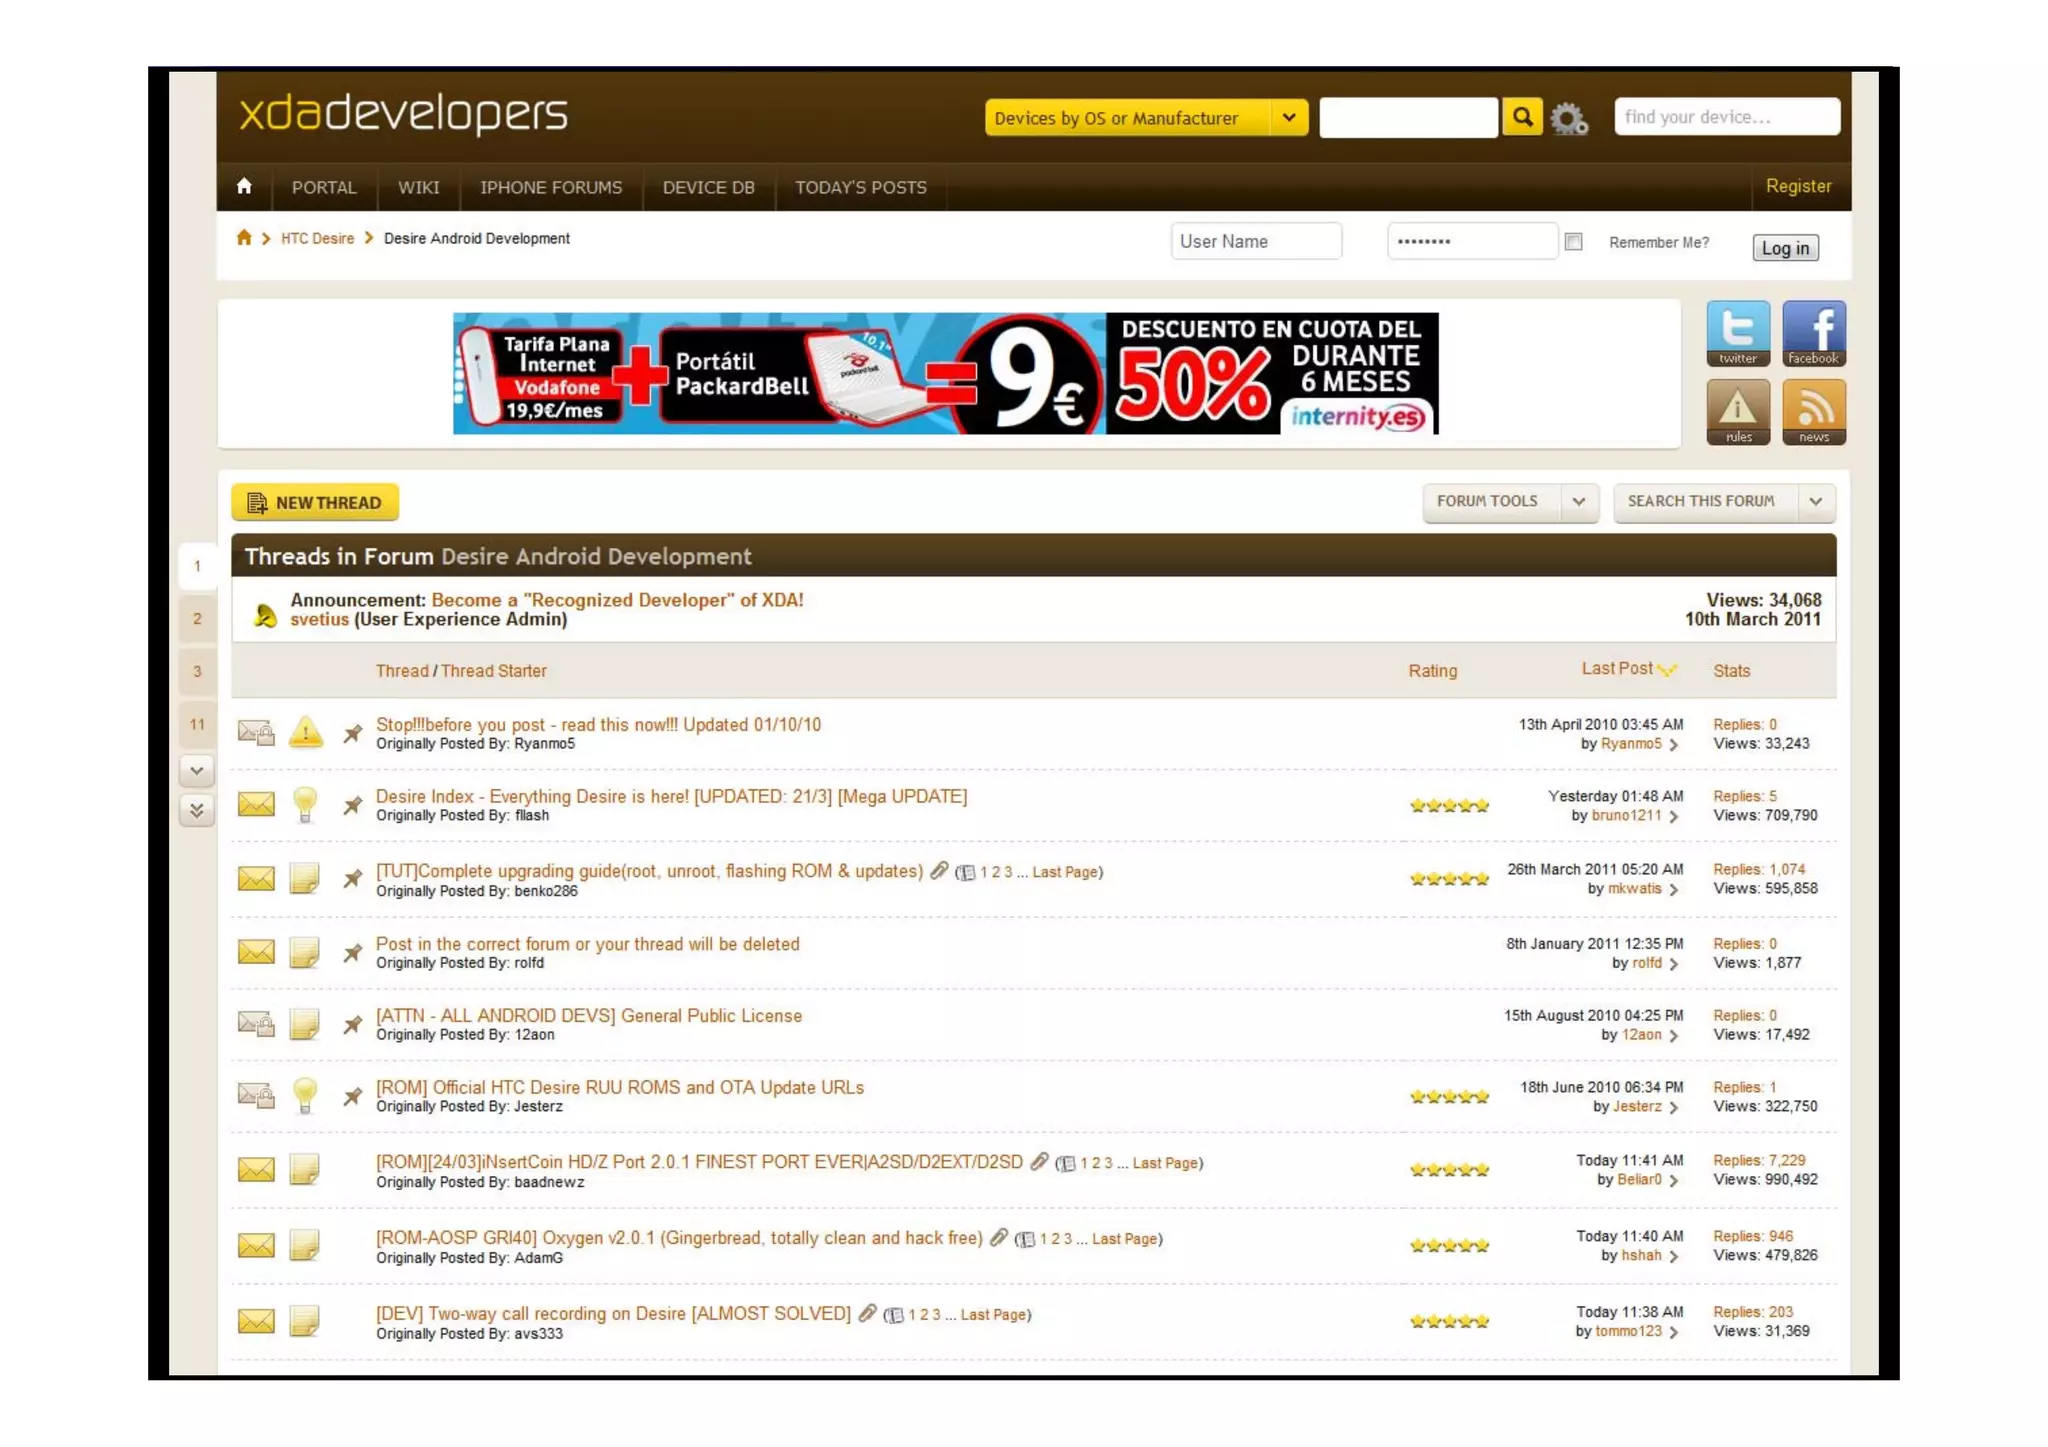This screenshot has width=2048, height=1447.
Task: Click the xda developers logo
Action: [x=403, y=113]
